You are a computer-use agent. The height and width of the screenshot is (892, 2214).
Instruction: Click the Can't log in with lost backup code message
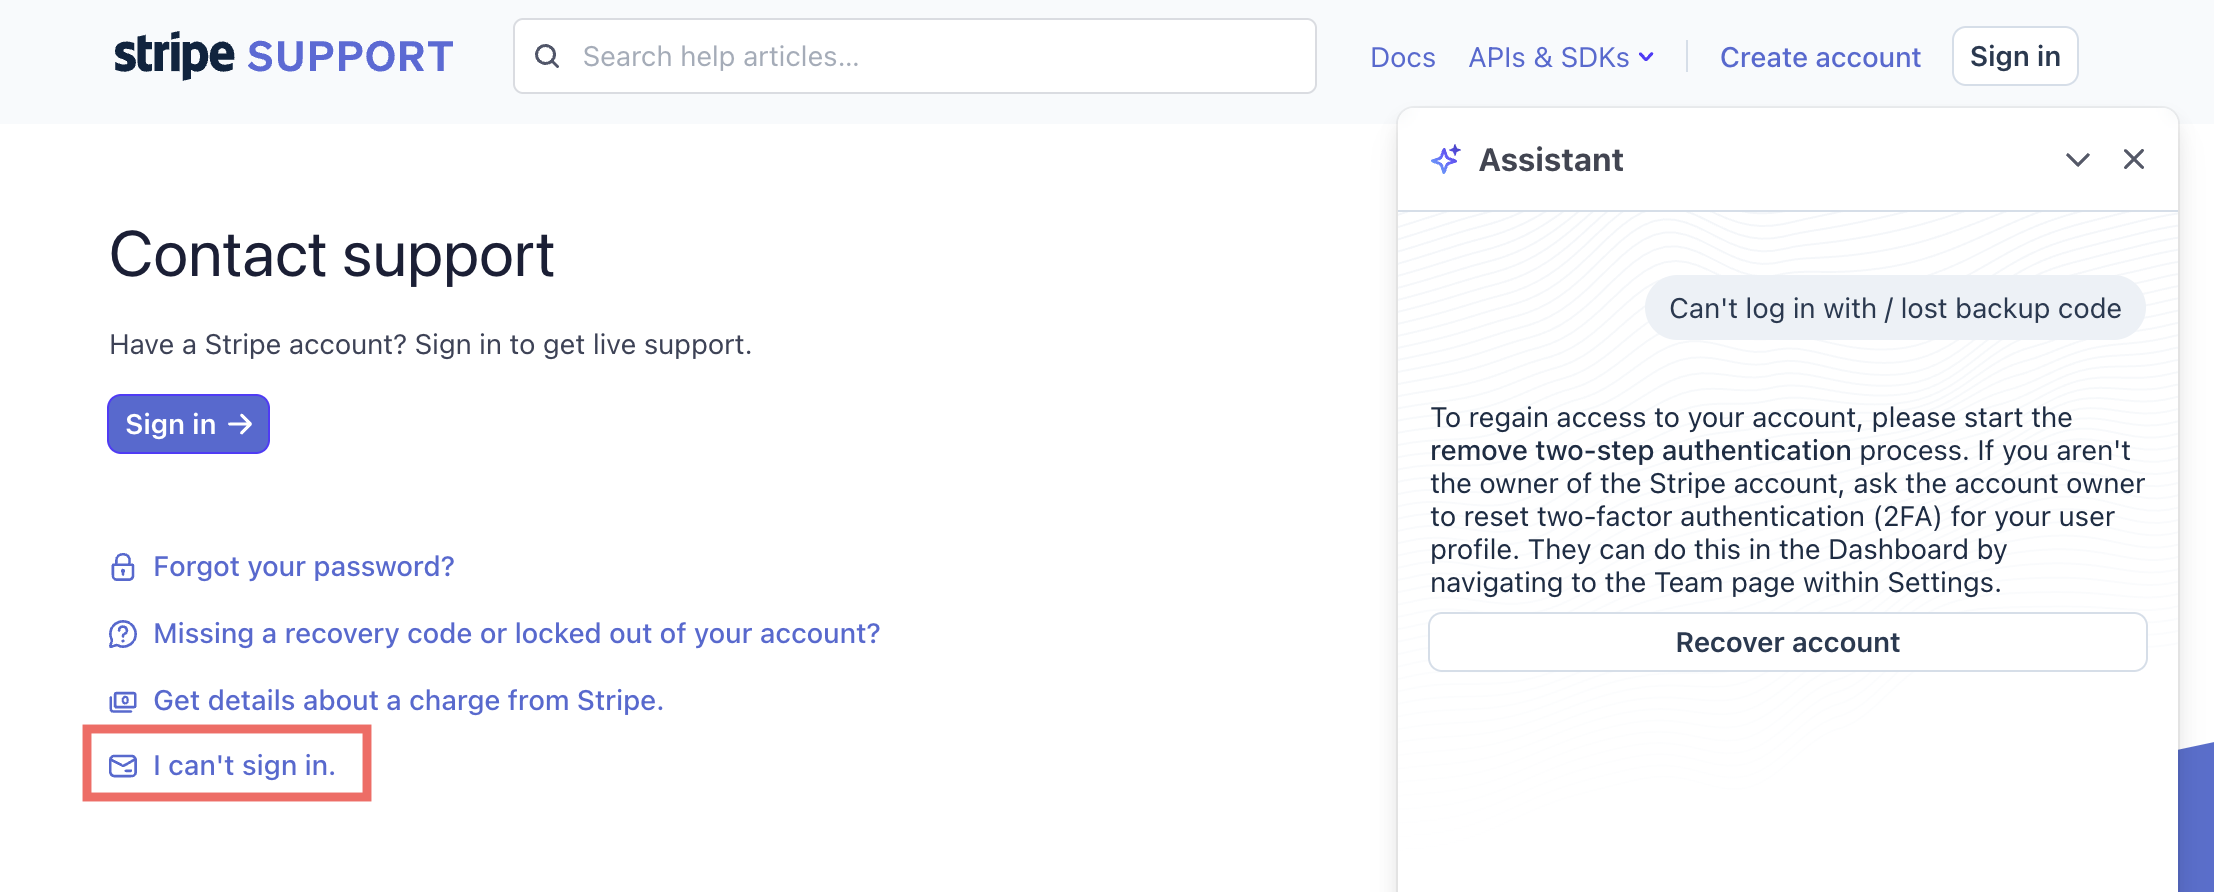1895,308
